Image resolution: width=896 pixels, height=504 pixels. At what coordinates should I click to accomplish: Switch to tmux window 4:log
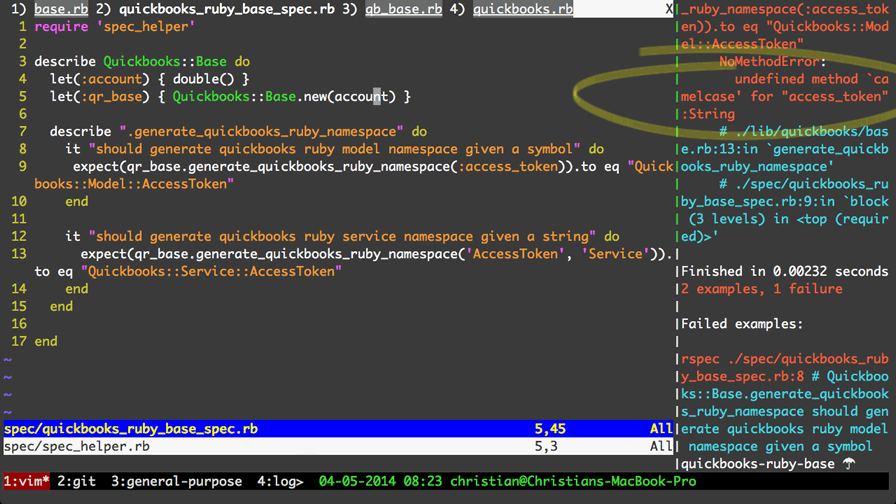pyautogui.click(x=280, y=481)
